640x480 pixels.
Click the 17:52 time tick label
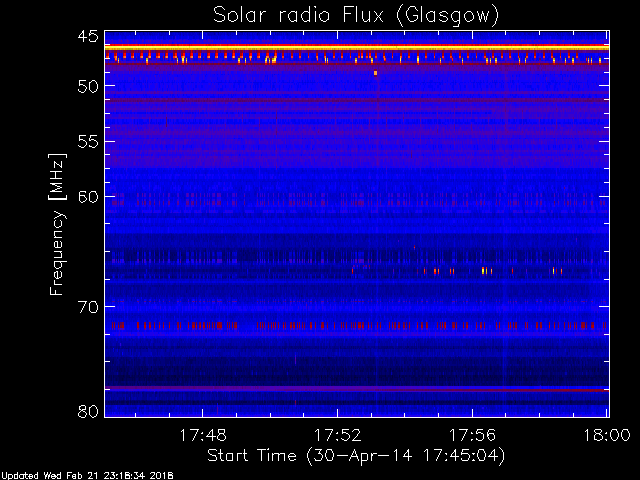pyautogui.click(x=338, y=435)
